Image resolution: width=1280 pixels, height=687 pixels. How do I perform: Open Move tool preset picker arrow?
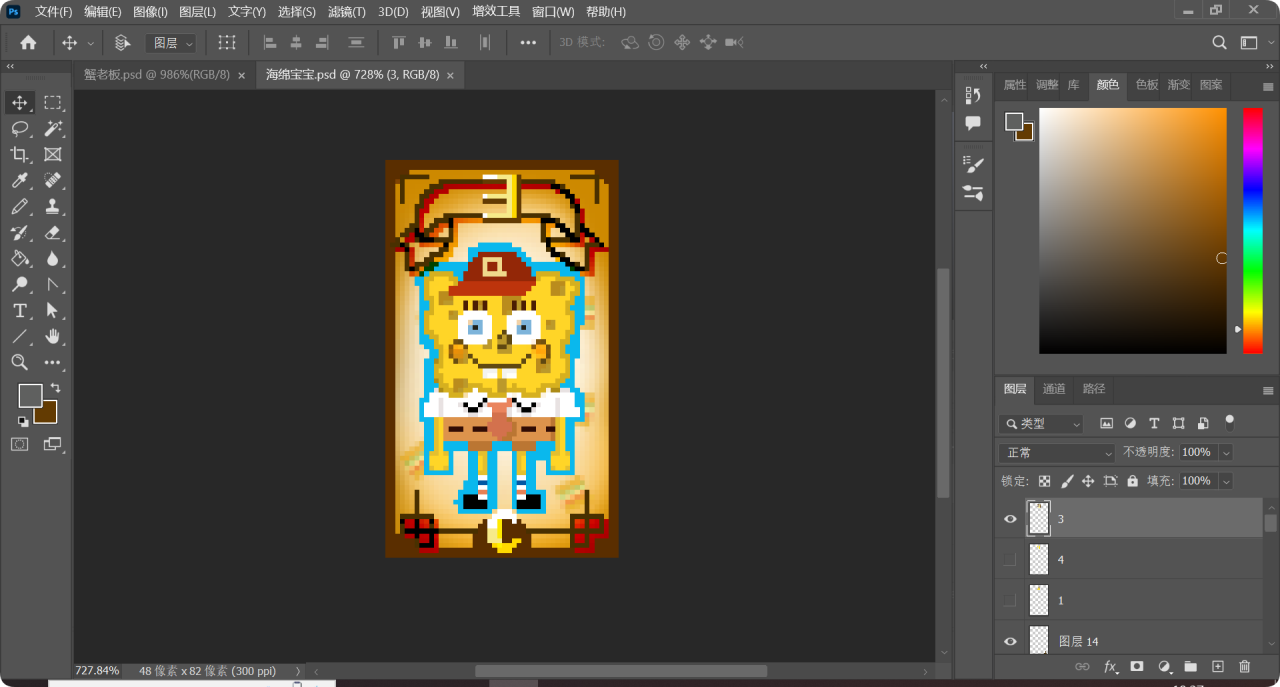tap(91, 43)
